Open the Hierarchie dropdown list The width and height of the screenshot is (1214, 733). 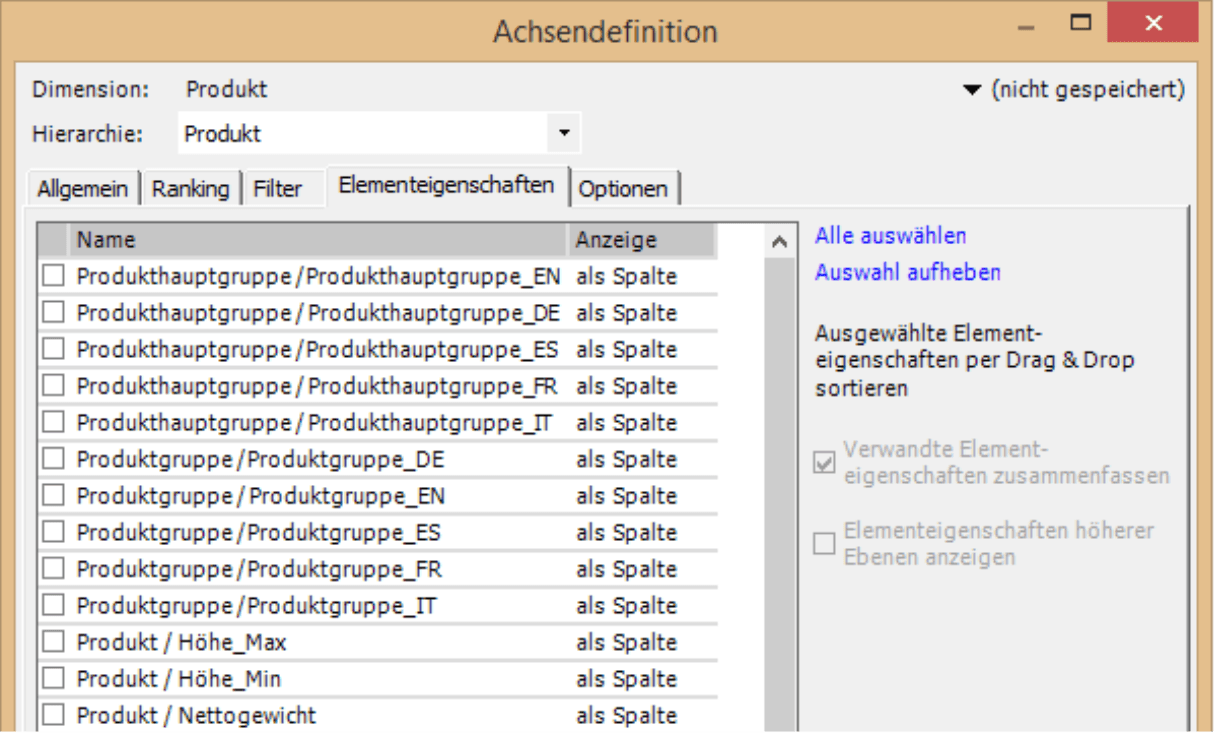click(564, 133)
